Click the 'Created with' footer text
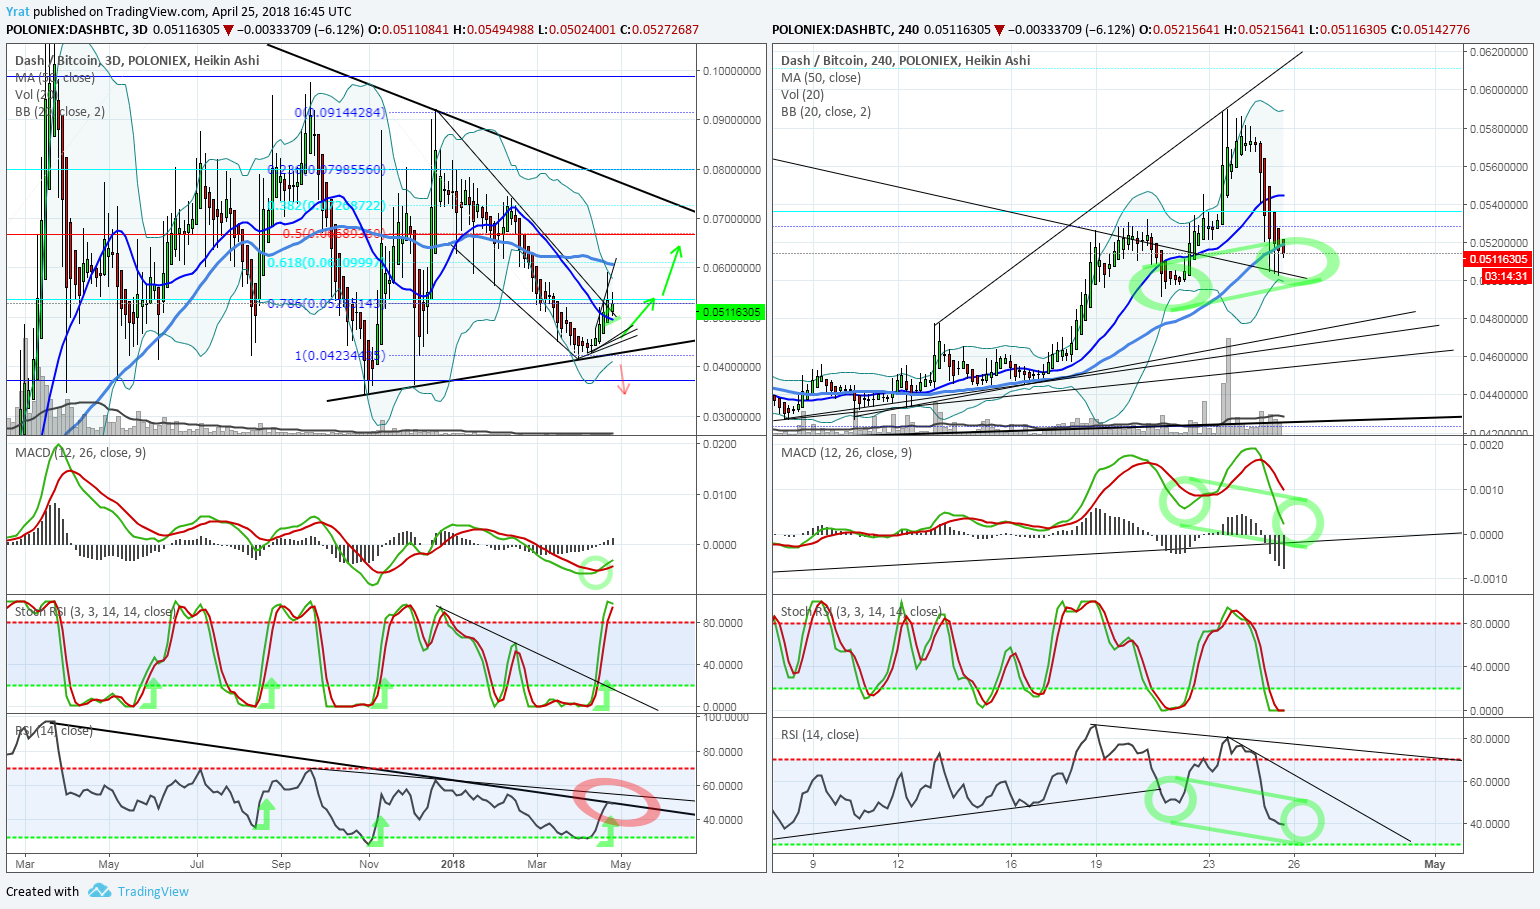The image size is (1540, 909). tap(42, 892)
